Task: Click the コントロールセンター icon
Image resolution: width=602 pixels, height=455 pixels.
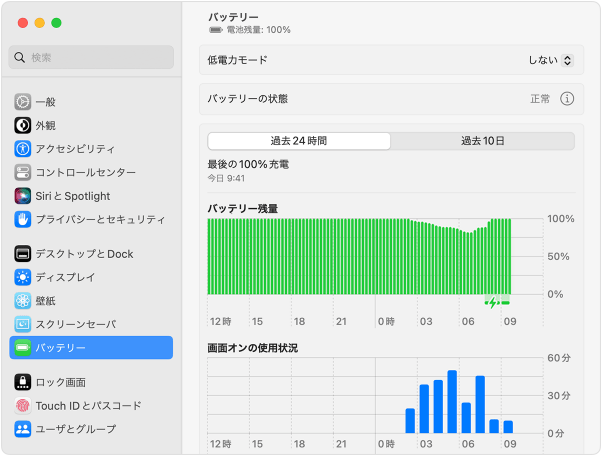Action: click(x=23, y=172)
